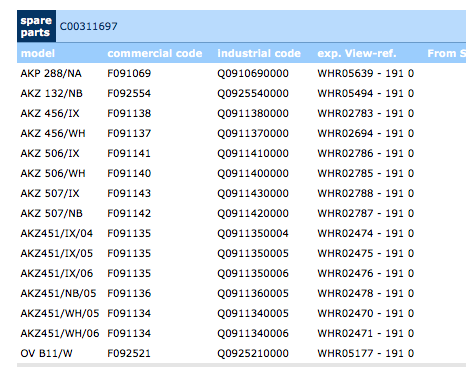Viewport: 466px width, 367px height.
Task: Select model AKZ451/WH/06
Action: (60, 333)
